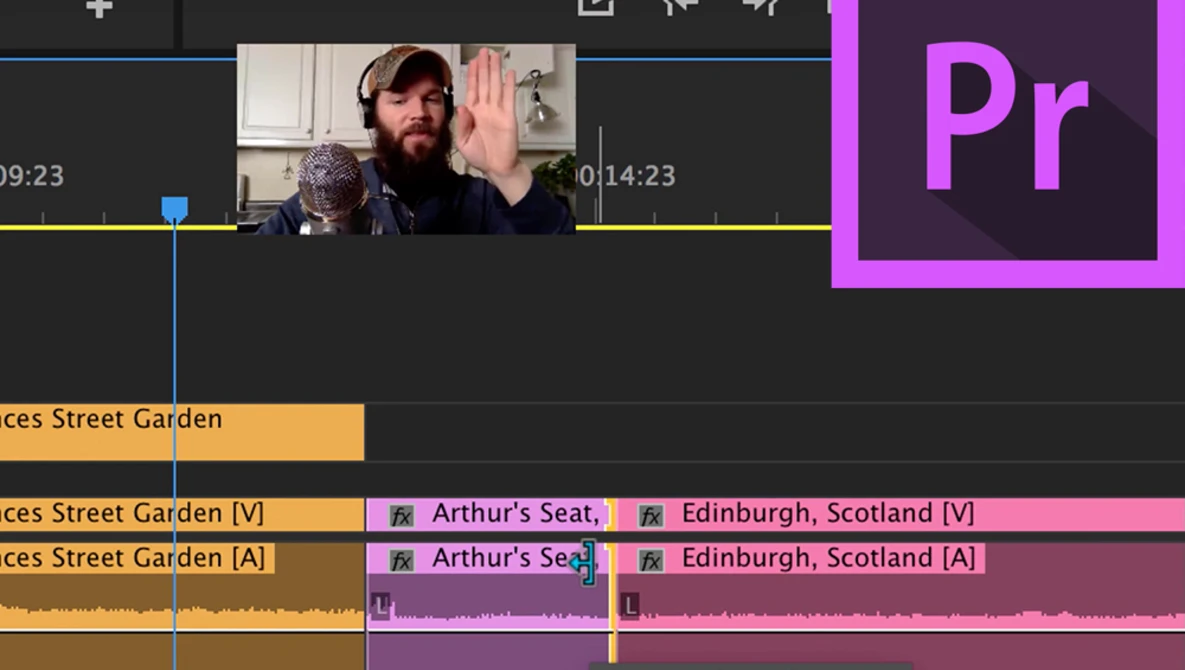Click fx badge on Edinburgh, Scotland [A] clip
The height and width of the screenshot is (670, 1185).
(x=651, y=561)
